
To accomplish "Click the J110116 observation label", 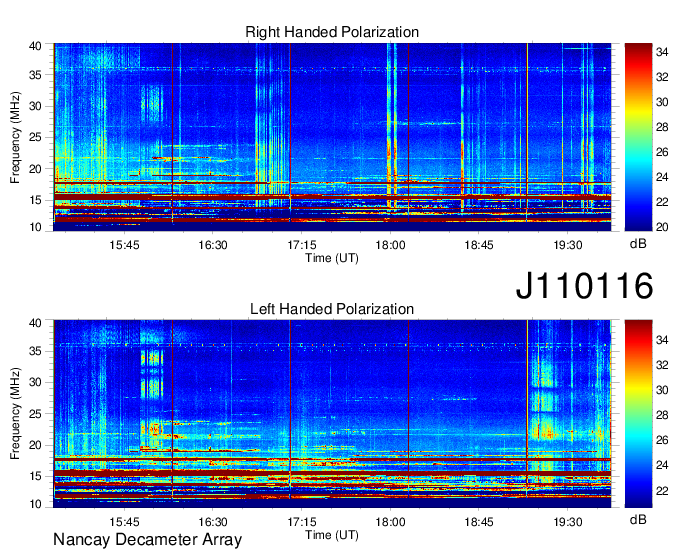I will tap(584, 286).
